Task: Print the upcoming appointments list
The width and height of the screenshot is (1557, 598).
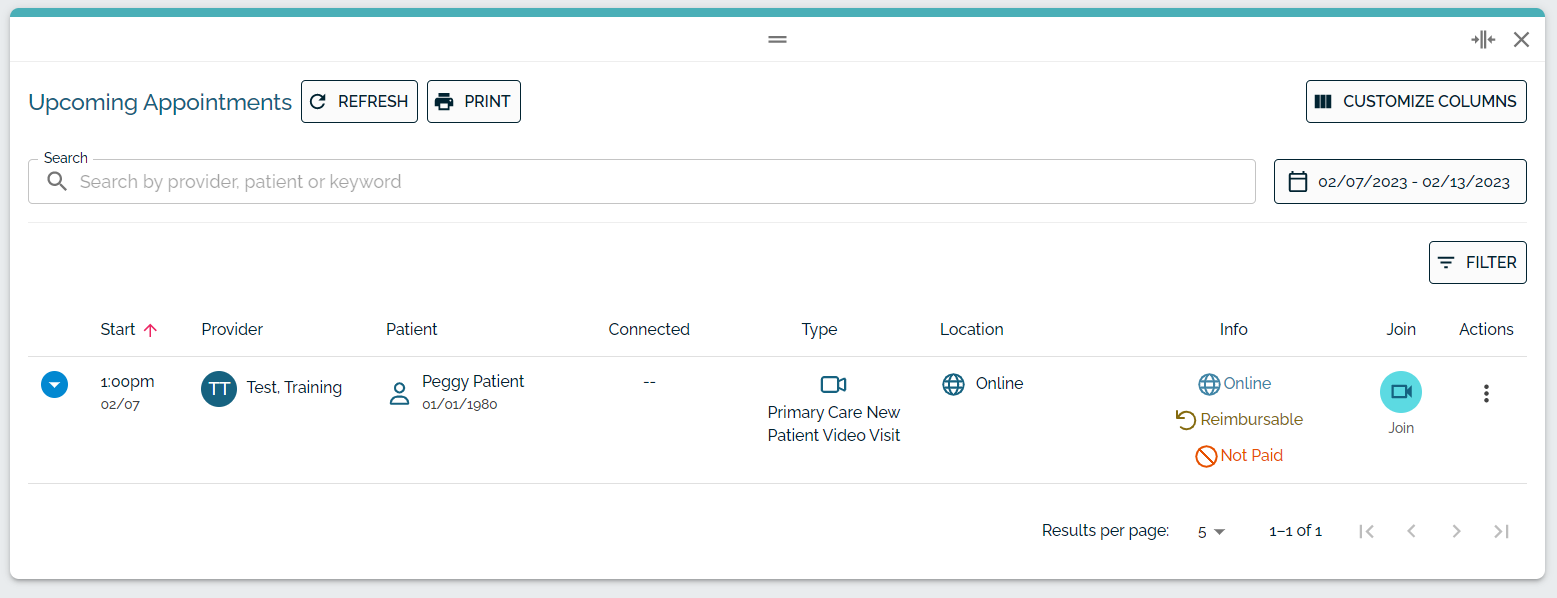Action: point(474,102)
